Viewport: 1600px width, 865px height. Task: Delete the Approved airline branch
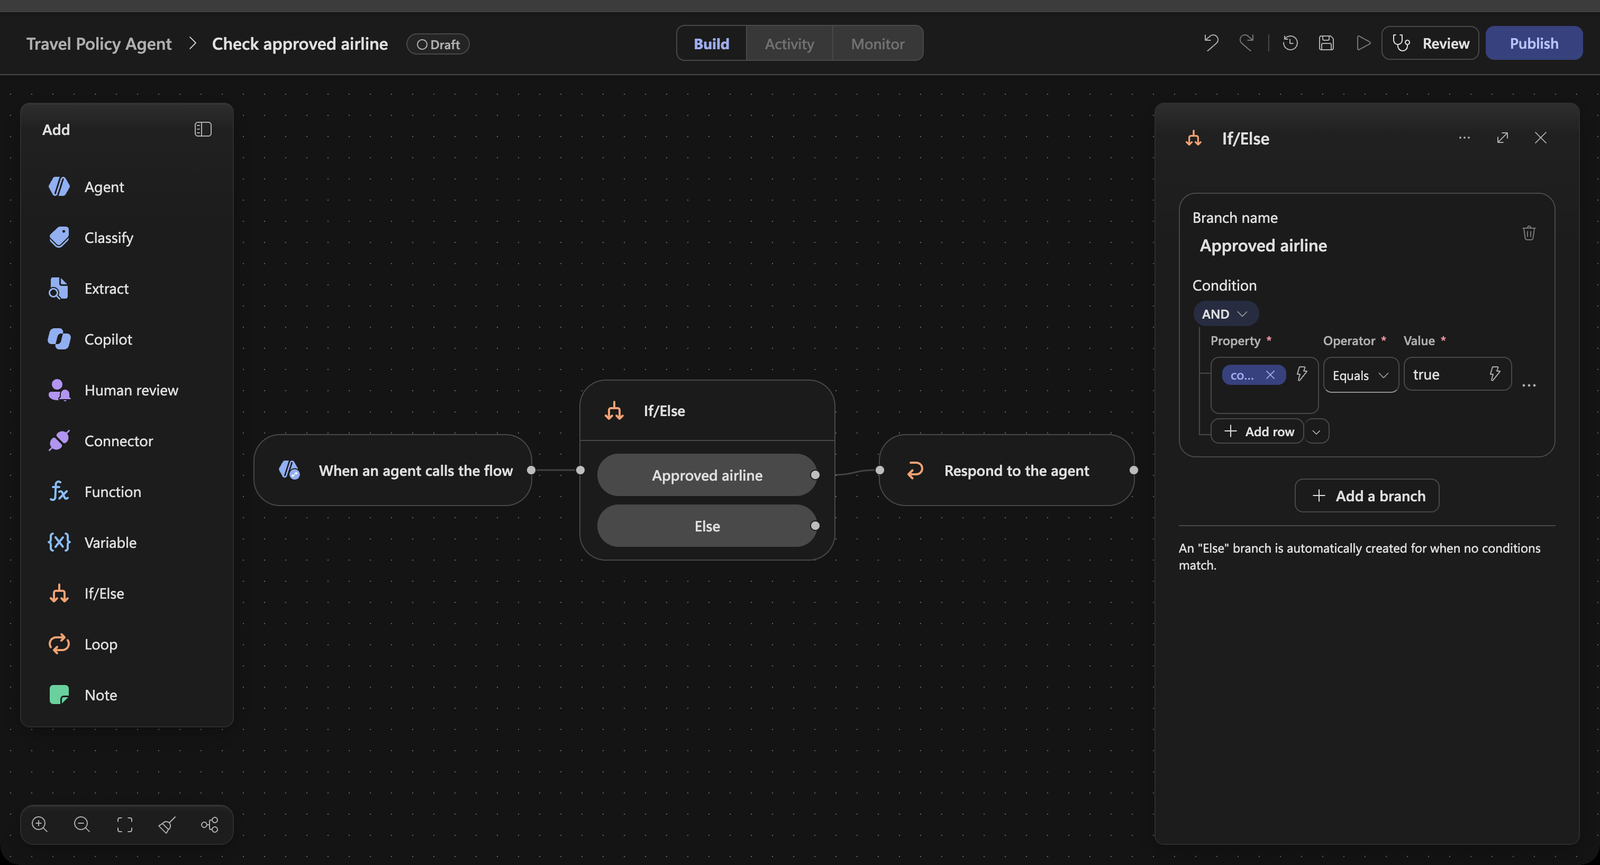[1529, 233]
